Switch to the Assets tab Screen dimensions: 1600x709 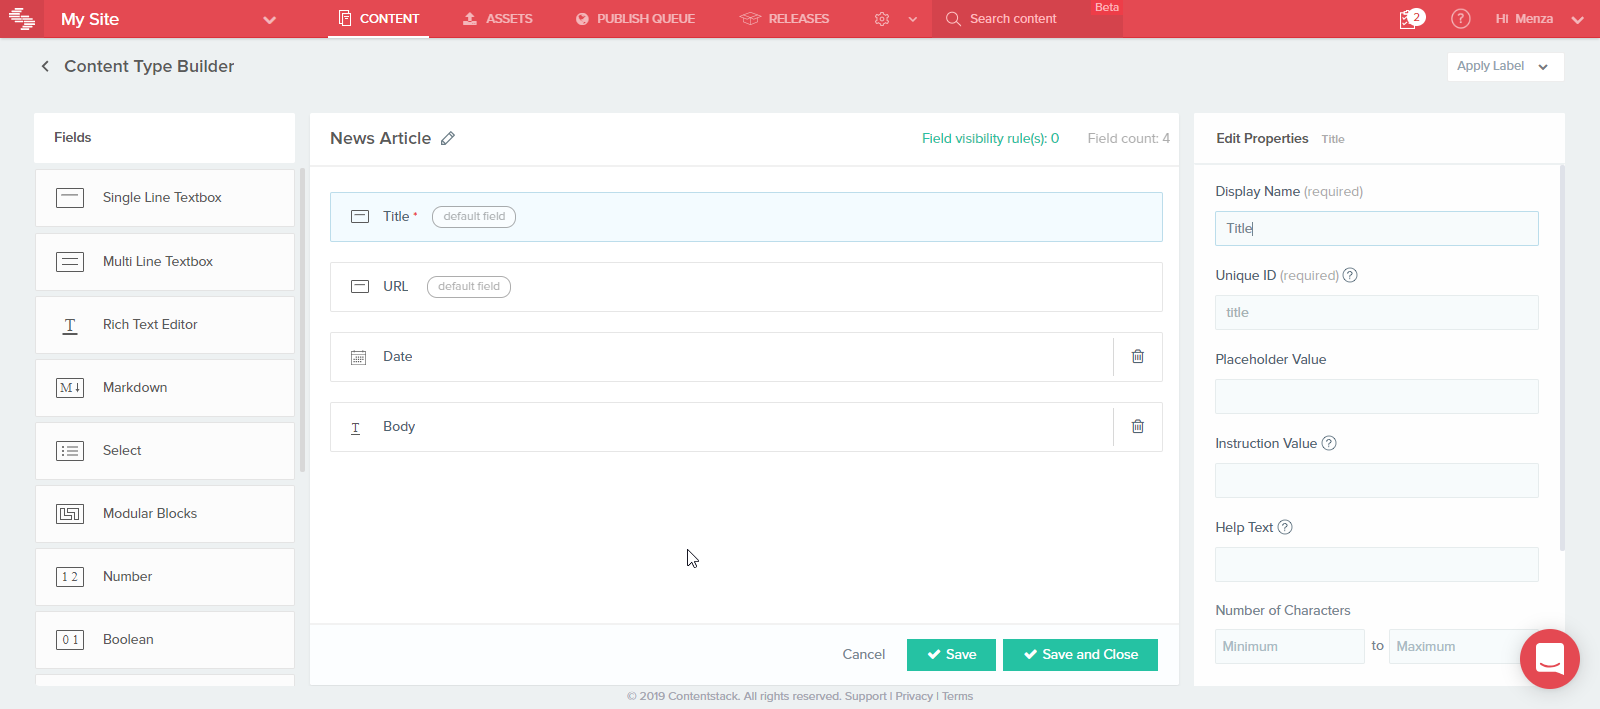tap(498, 19)
